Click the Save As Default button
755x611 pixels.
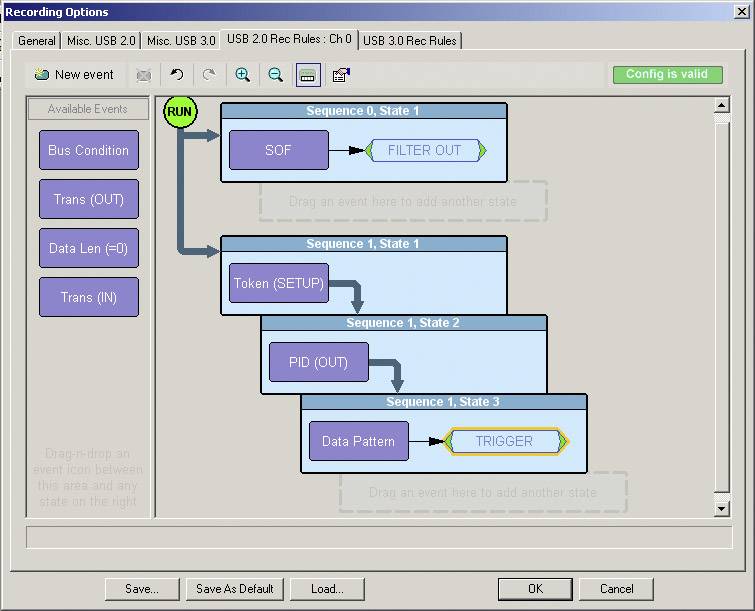click(x=235, y=589)
